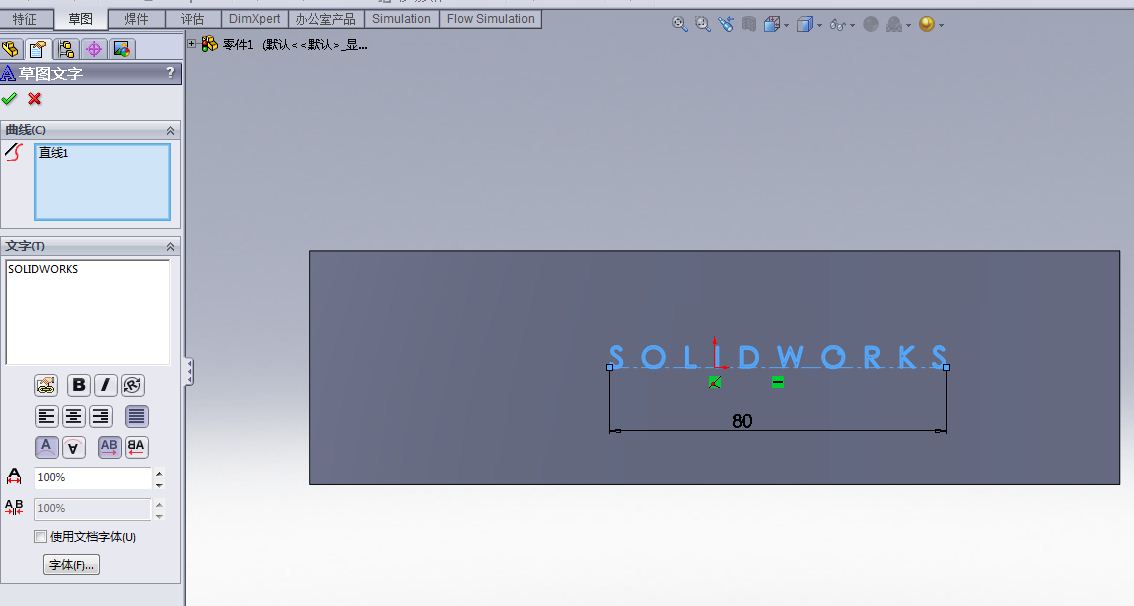Enable the 使用文档字体 checkbox
Image resolution: width=1134 pixels, height=606 pixels.
click(x=40, y=537)
